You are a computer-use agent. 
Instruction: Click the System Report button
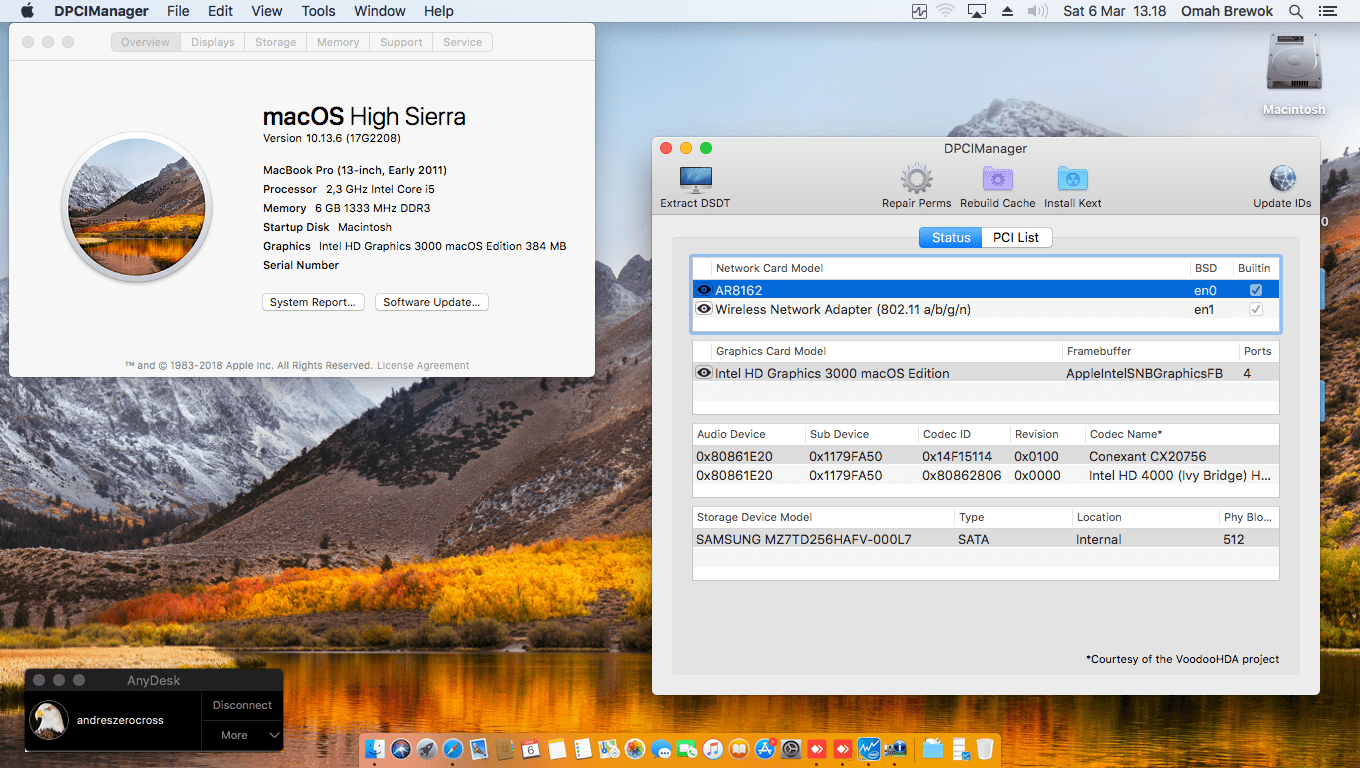point(312,302)
